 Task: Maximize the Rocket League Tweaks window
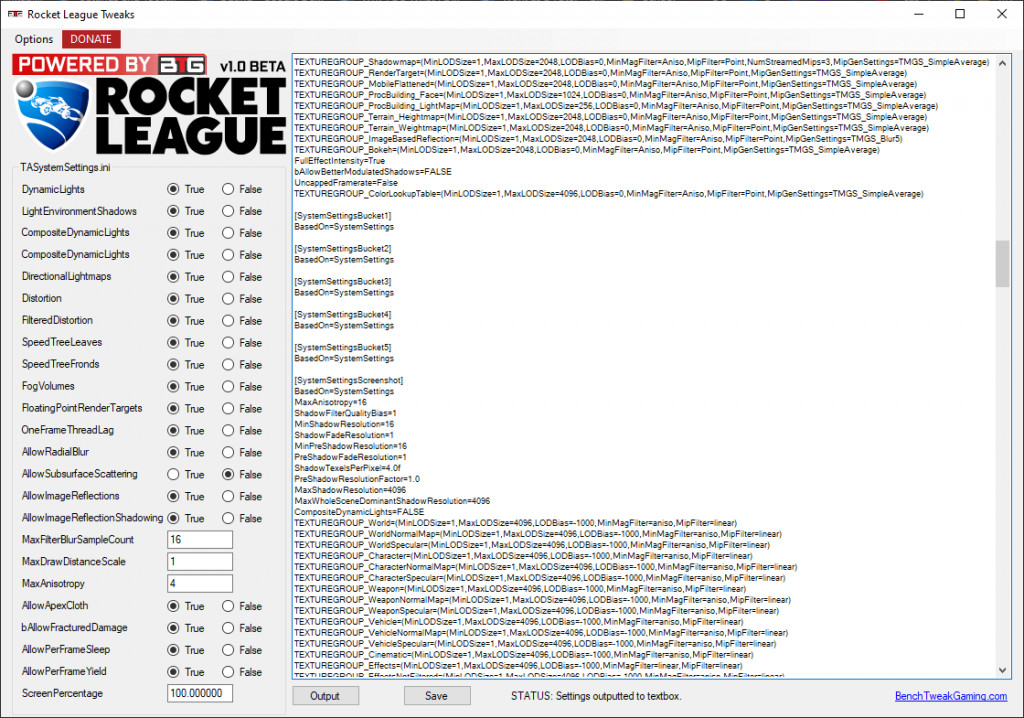[x=960, y=14]
